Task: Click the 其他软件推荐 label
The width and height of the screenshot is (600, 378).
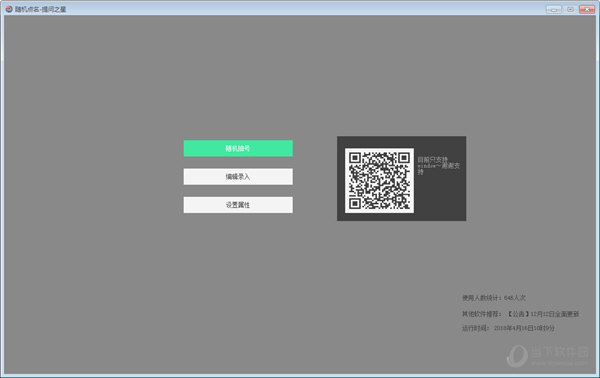Action: 481,314
